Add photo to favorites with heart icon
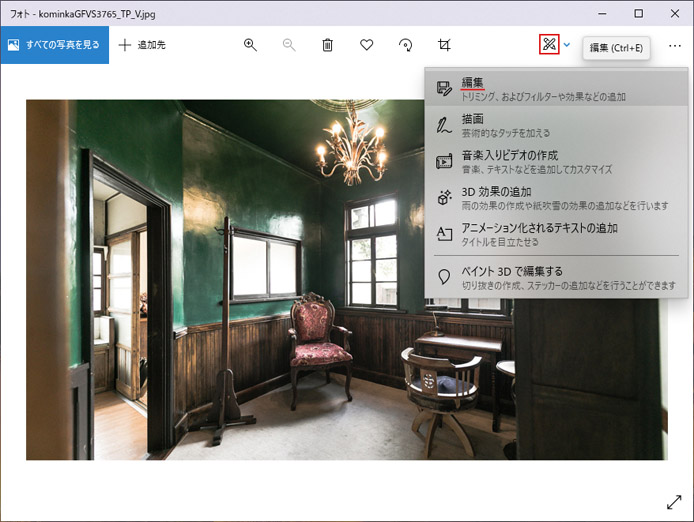This screenshot has height=522, width=694. (x=366, y=45)
